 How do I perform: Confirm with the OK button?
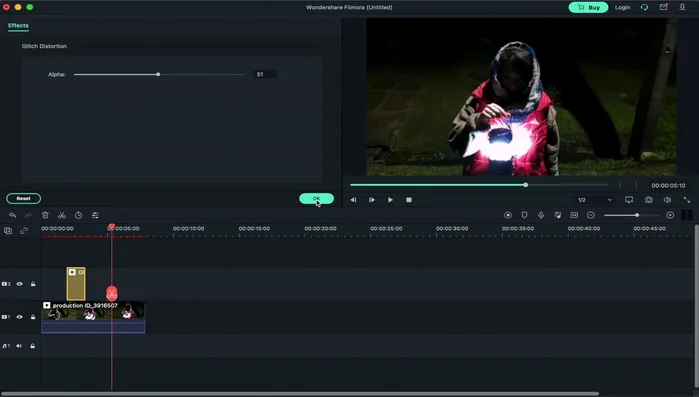click(x=317, y=199)
